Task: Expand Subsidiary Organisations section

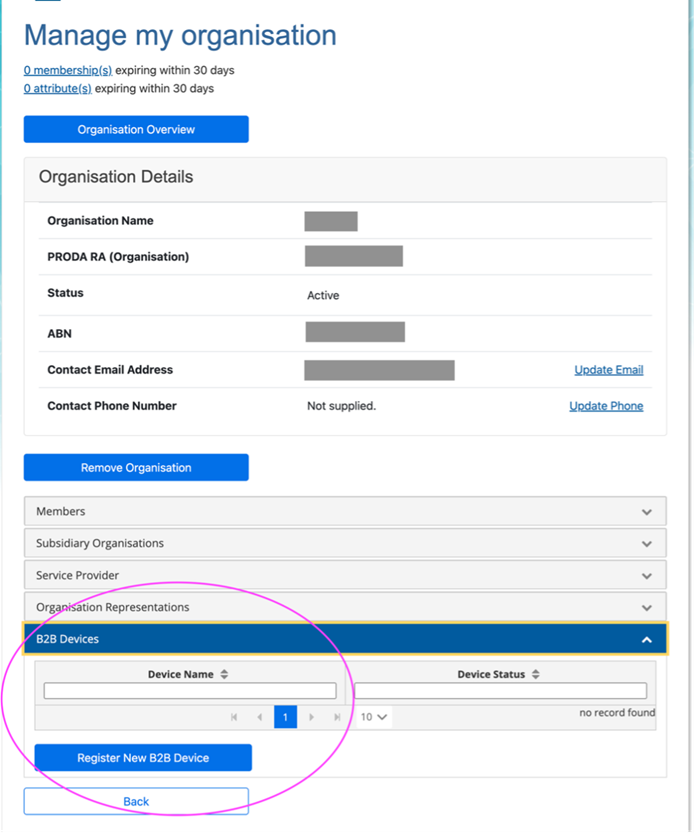Action: (345, 543)
